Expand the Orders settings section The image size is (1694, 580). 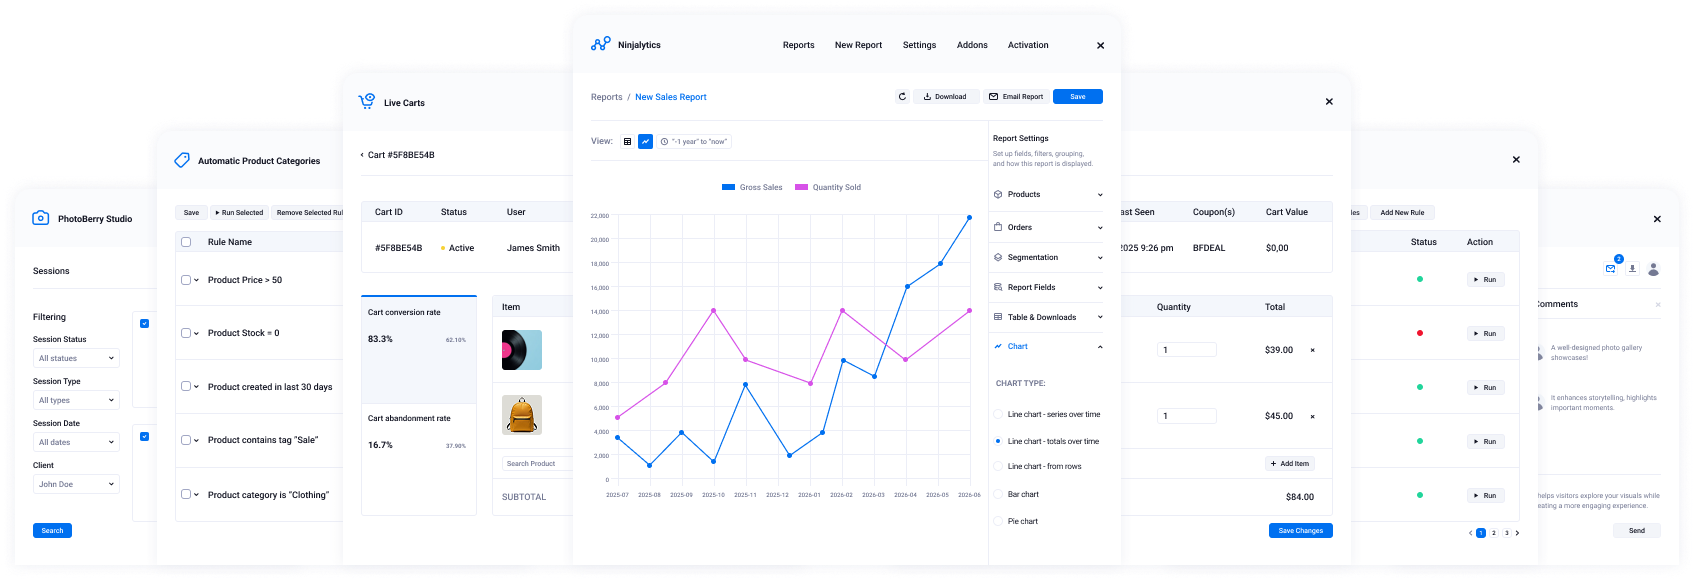1100,227
